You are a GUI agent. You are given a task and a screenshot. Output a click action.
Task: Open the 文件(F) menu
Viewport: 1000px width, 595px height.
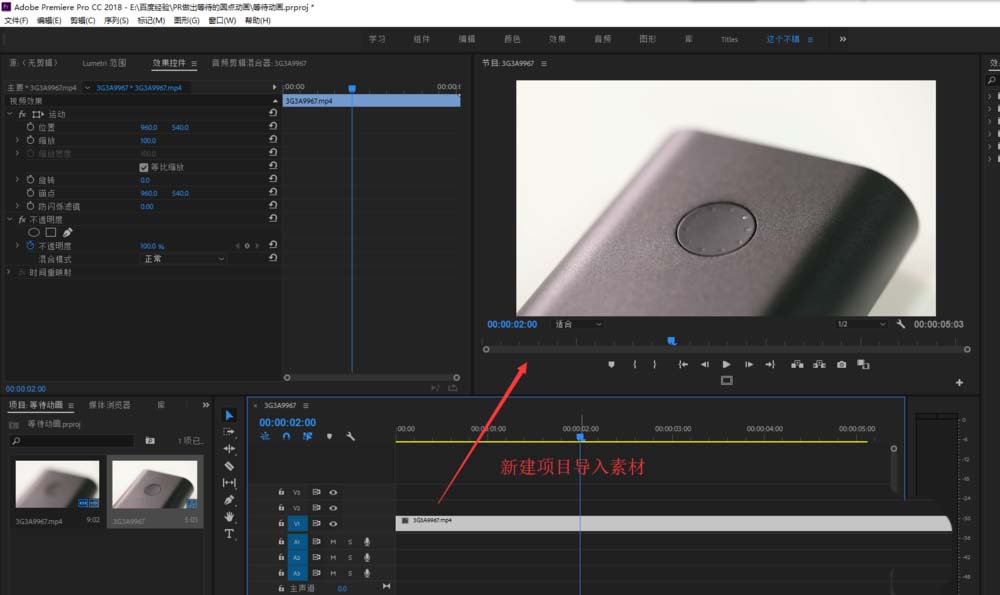click(x=16, y=20)
